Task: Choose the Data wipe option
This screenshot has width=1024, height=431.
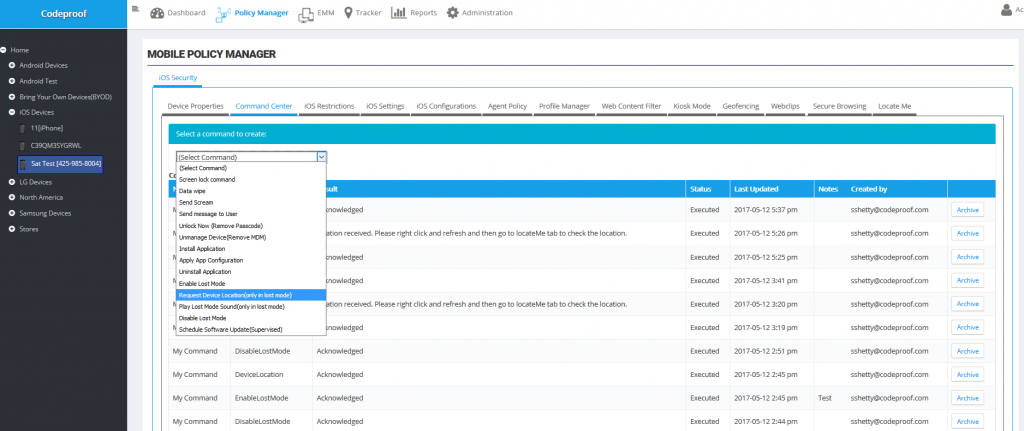Action: [x=251, y=191]
